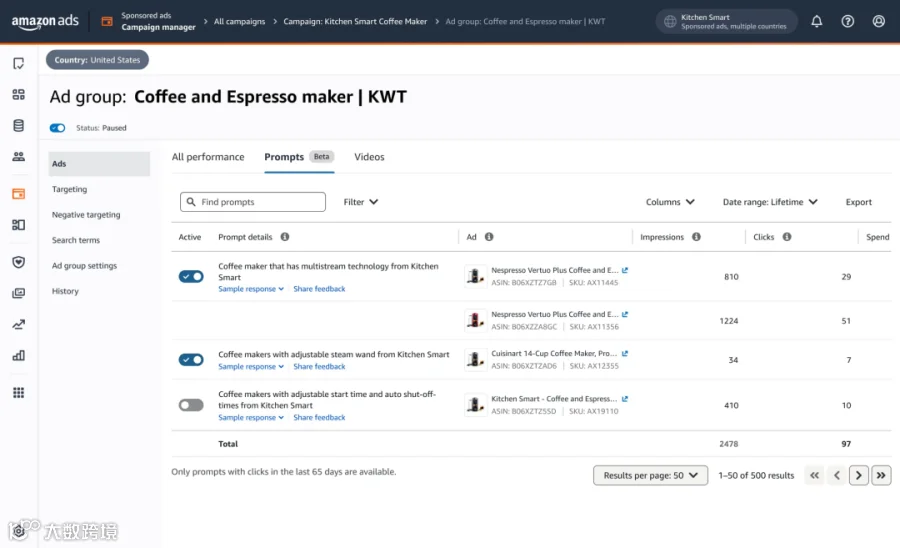Viewport: 900px width, 548px height.
Task: Open the top sidebar checklist document icon
Action: pos(18,63)
